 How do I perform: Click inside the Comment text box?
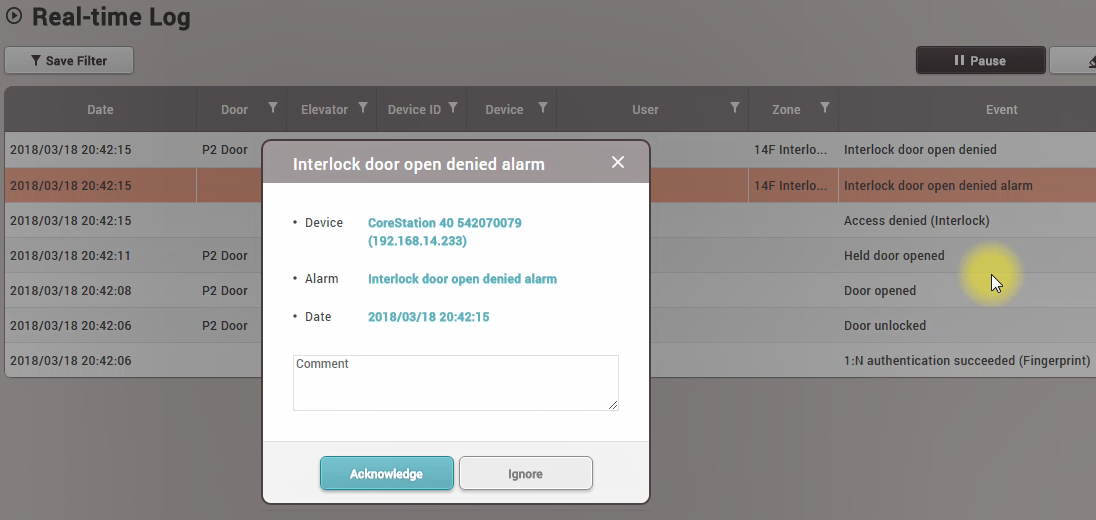point(455,383)
